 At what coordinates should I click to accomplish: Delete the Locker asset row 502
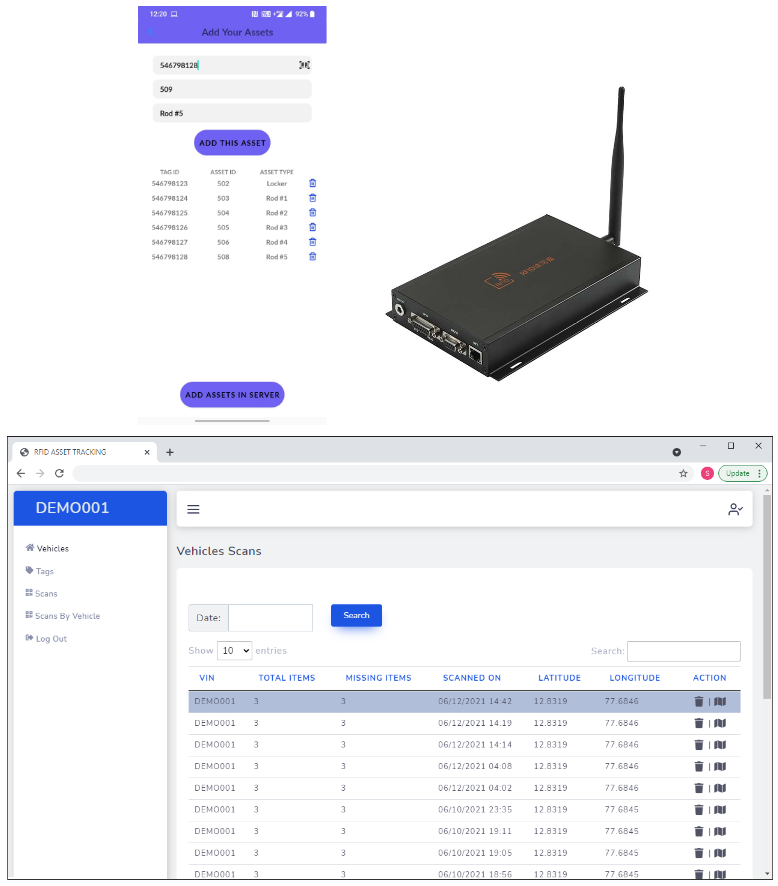click(312, 184)
